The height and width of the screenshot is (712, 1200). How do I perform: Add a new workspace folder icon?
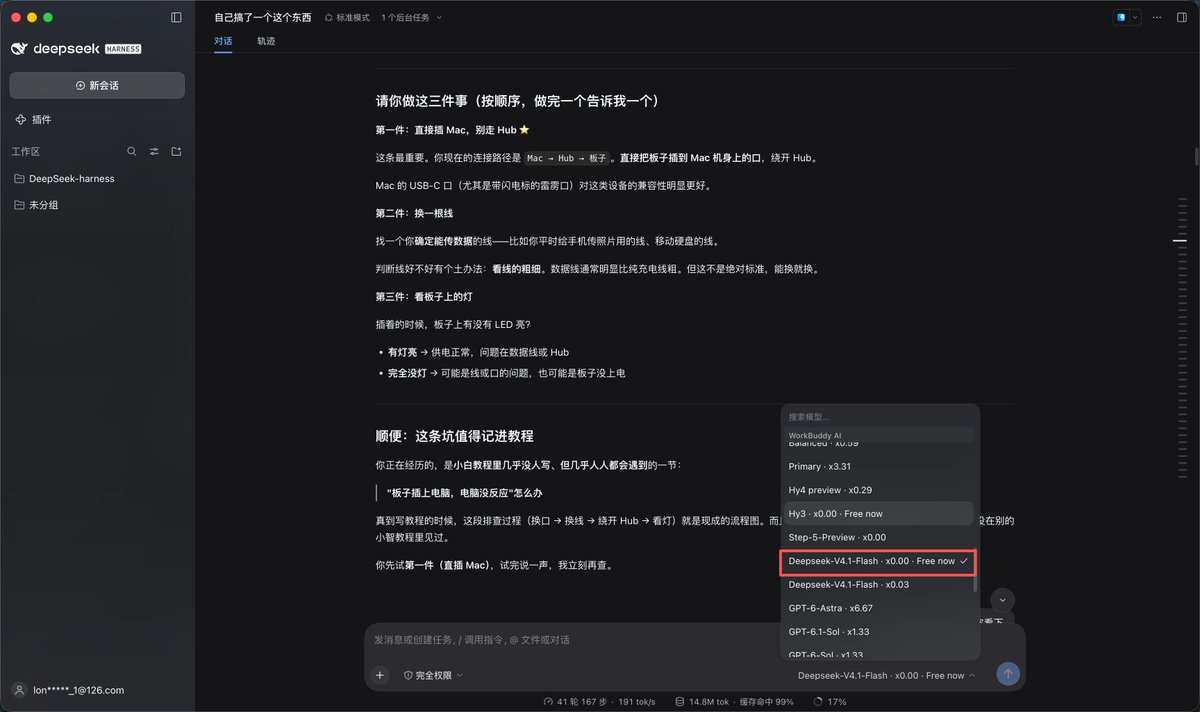(x=176, y=151)
